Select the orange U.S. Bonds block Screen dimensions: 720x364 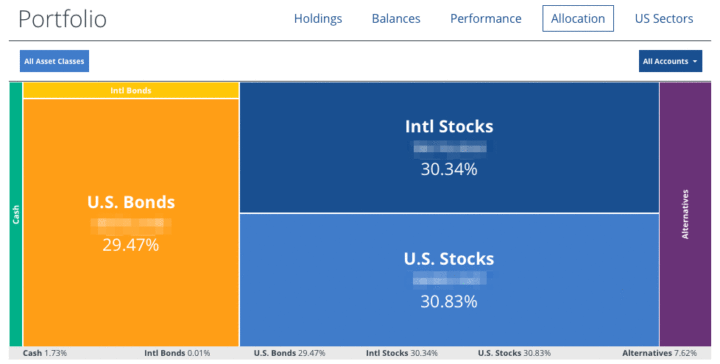pos(131,223)
